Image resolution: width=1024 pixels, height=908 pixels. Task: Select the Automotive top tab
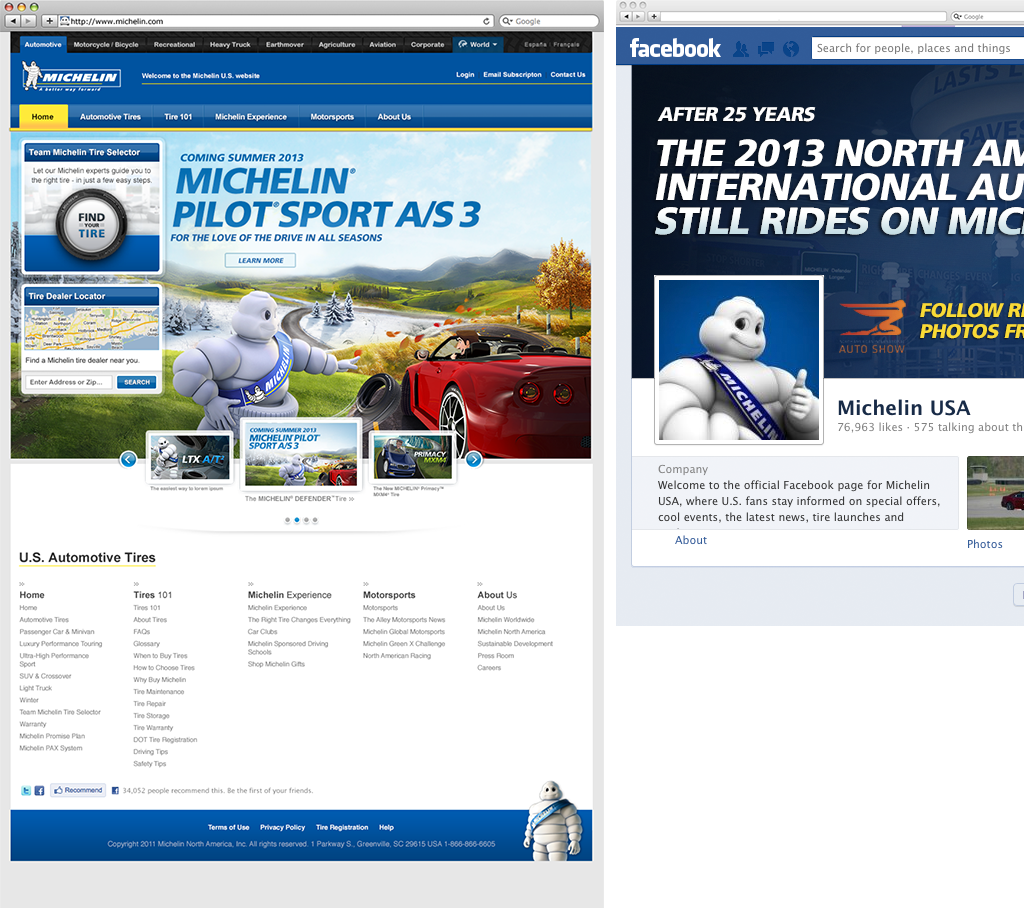tap(43, 44)
